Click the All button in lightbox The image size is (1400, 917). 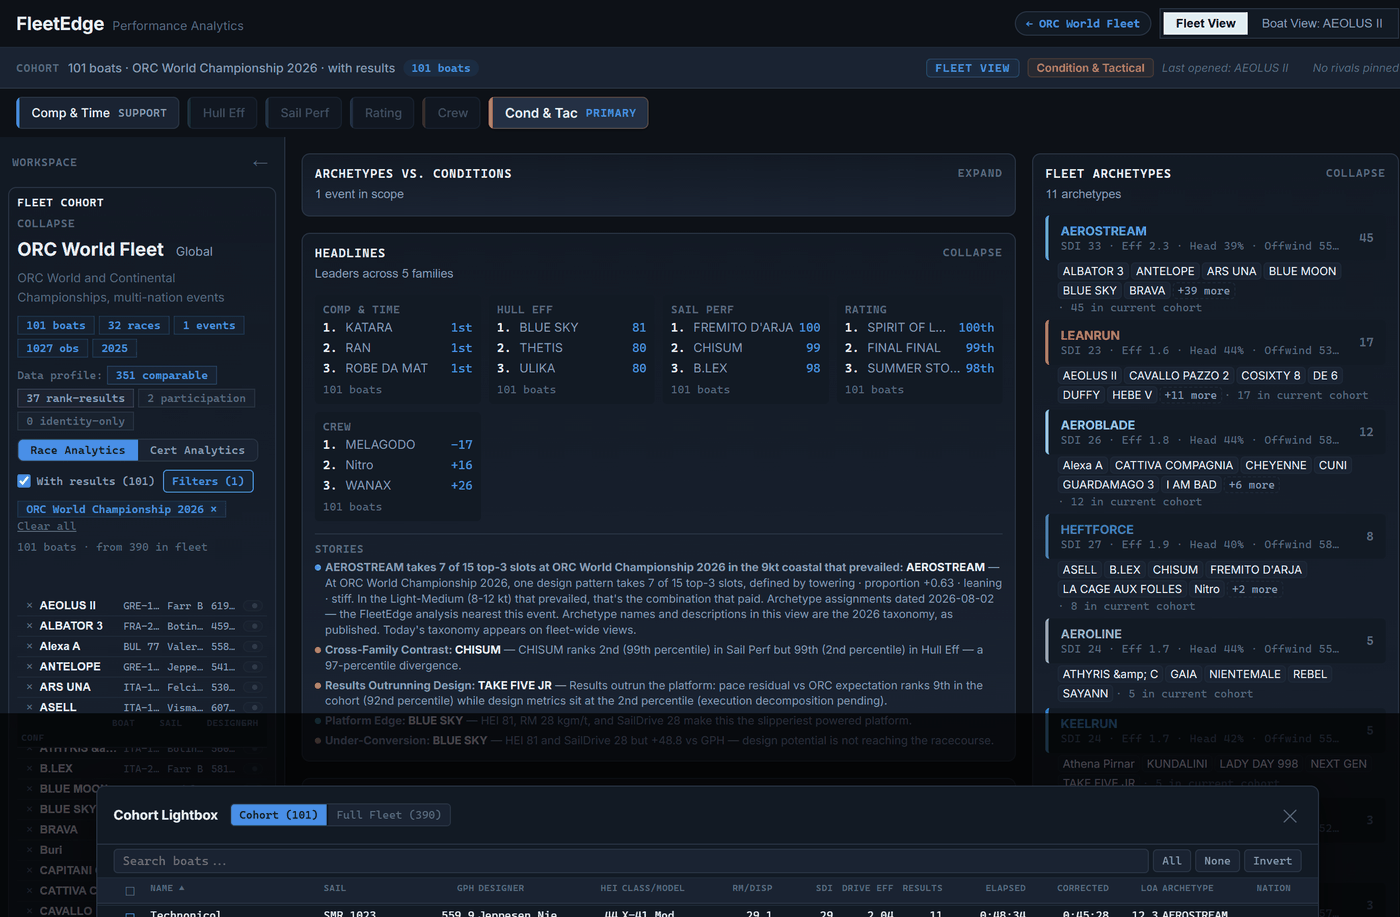point(1171,861)
